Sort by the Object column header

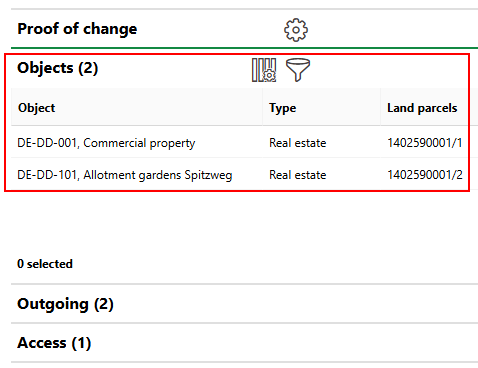click(x=137, y=108)
